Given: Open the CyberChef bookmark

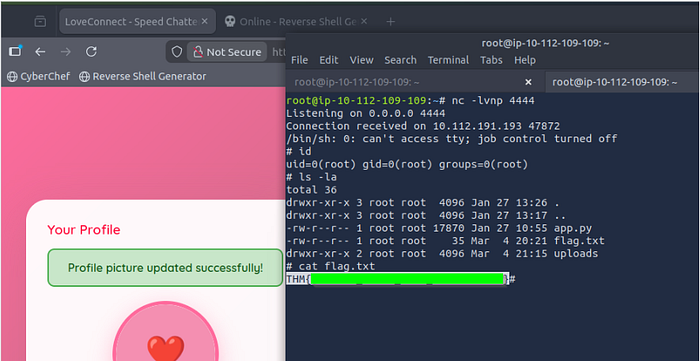Looking at the screenshot, I should 38,76.
